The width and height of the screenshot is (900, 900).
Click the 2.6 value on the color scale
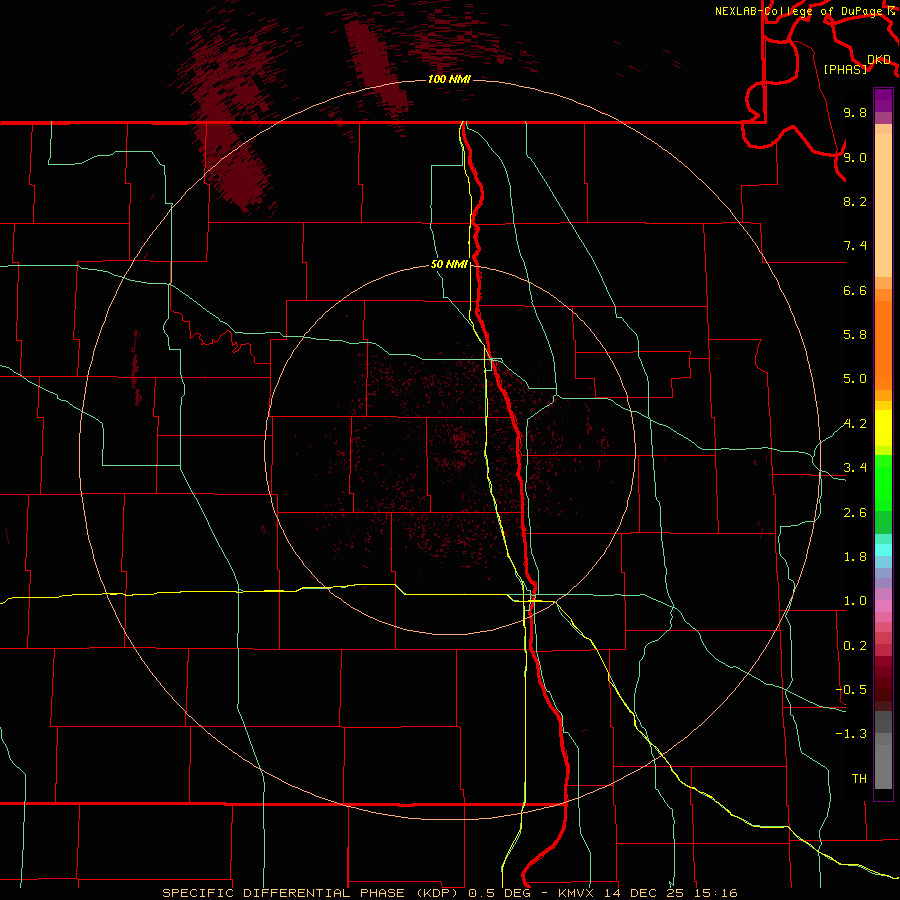tap(855, 513)
